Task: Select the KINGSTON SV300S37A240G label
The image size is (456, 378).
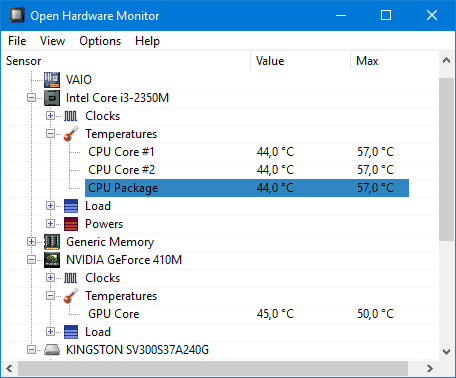Action: click(137, 350)
